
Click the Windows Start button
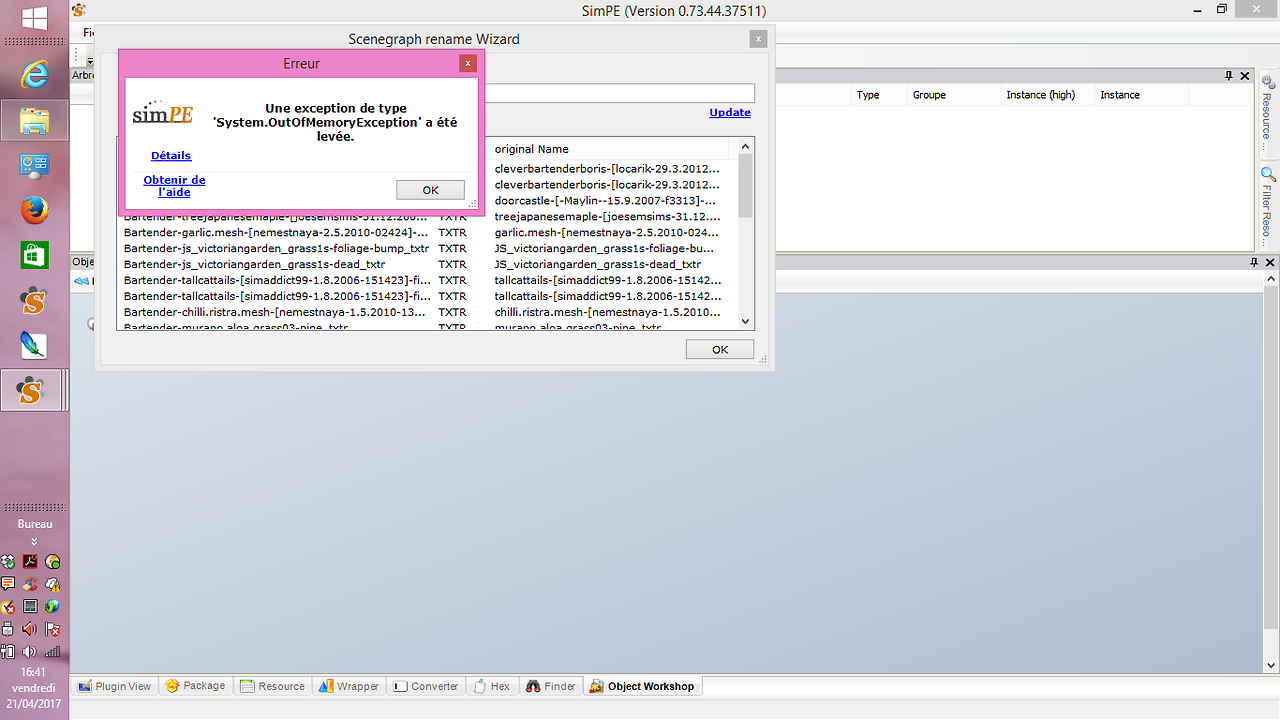35,18
